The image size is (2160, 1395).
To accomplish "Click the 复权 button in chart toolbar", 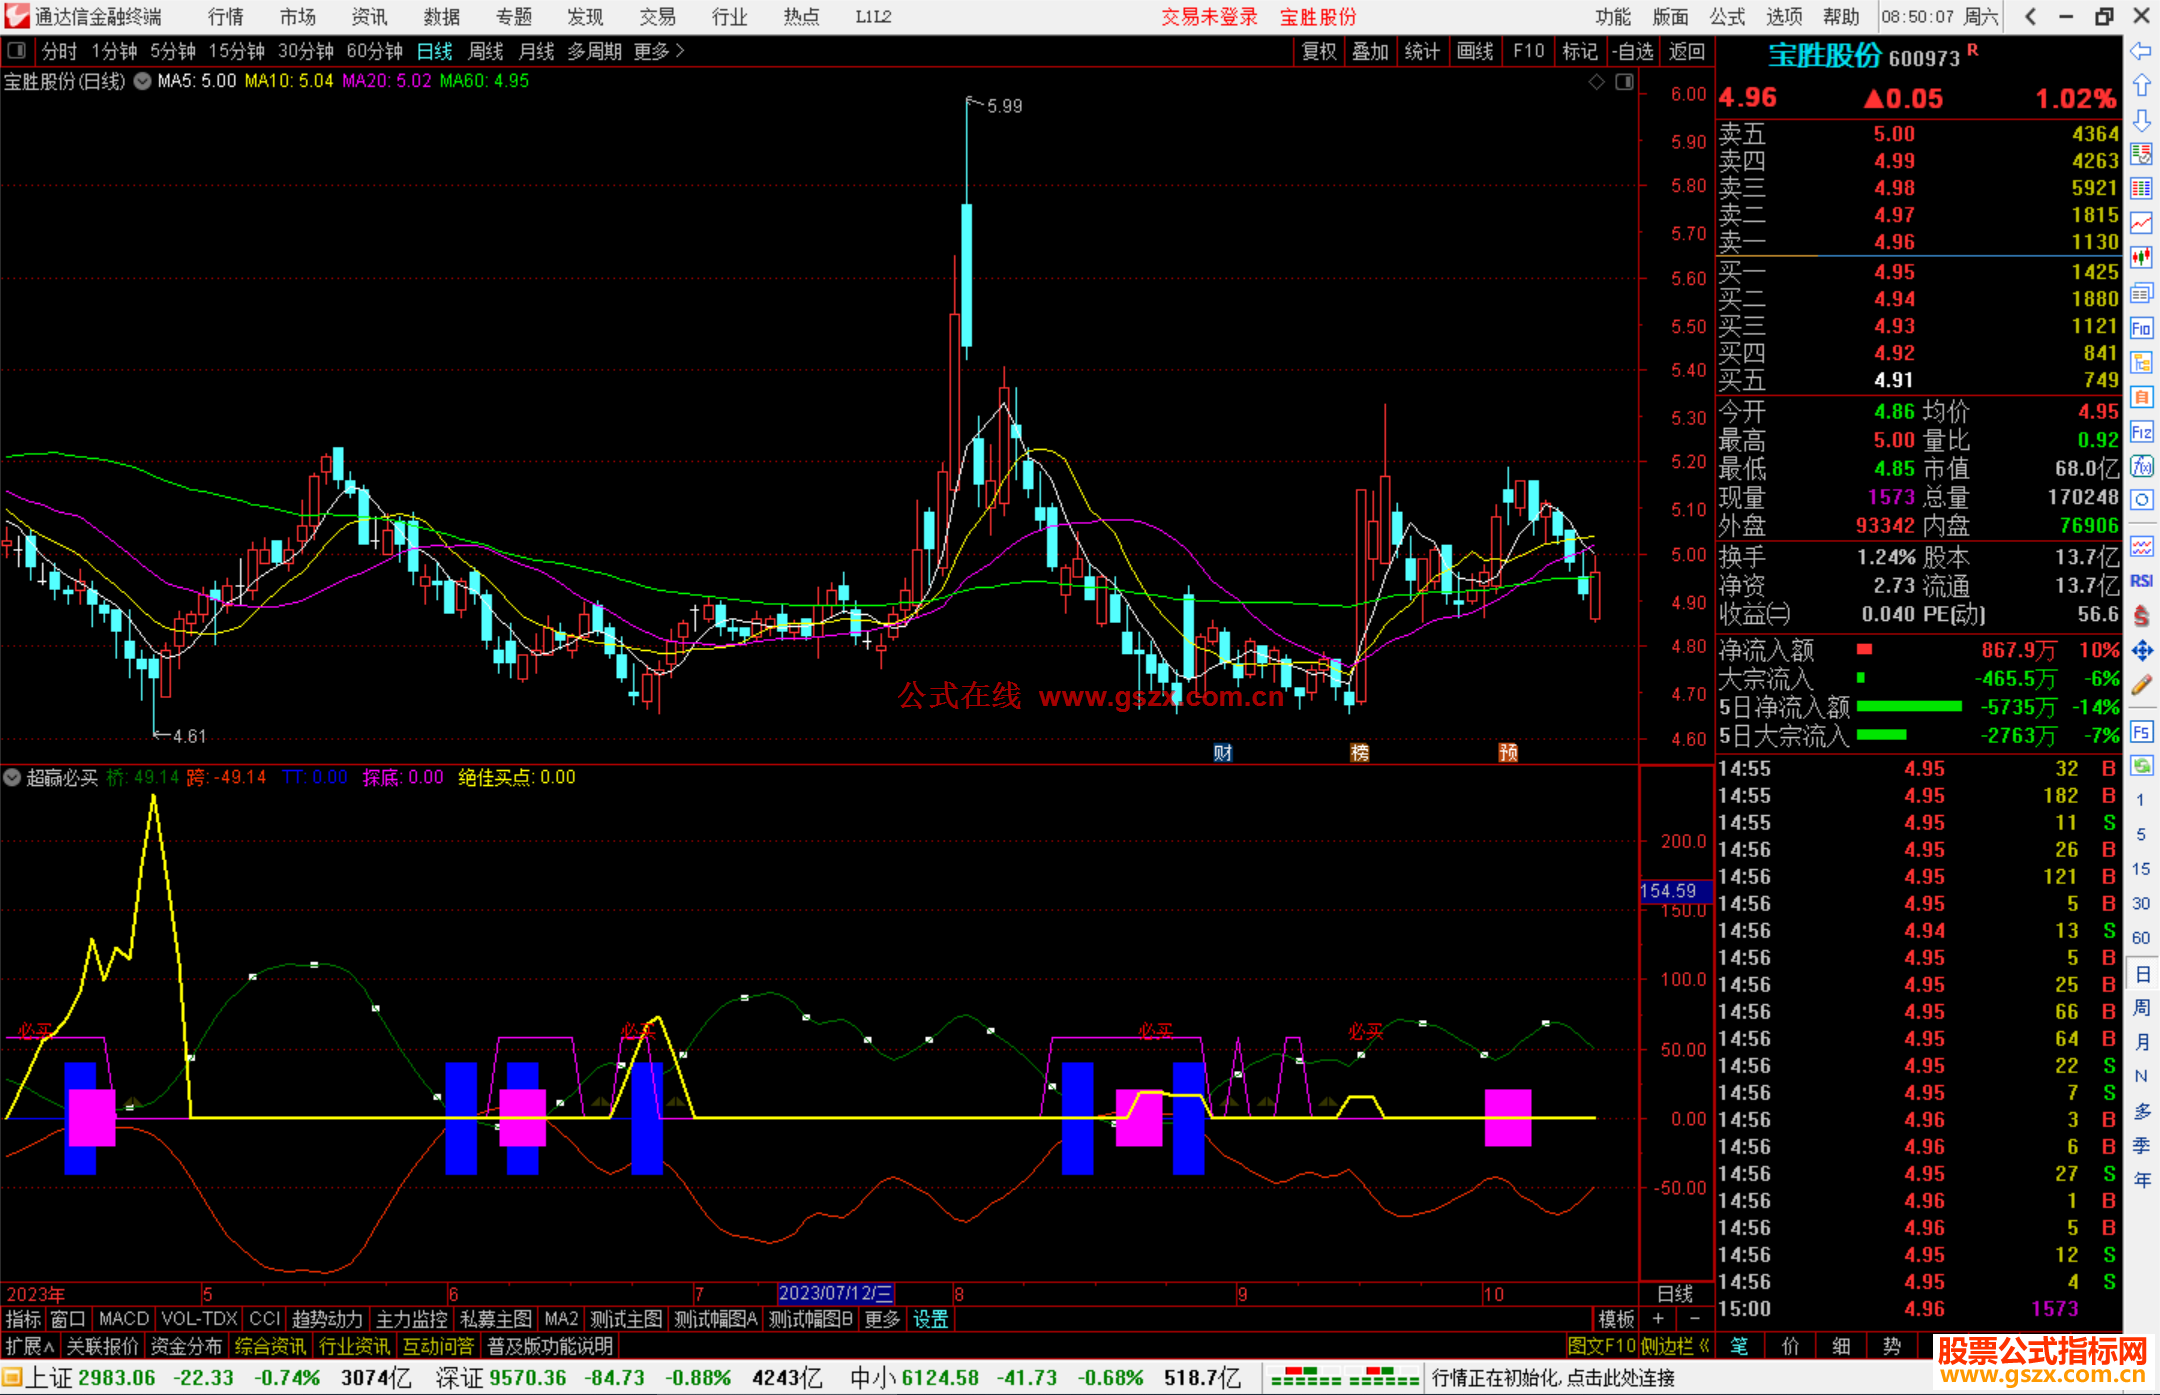I will click(1319, 51).
